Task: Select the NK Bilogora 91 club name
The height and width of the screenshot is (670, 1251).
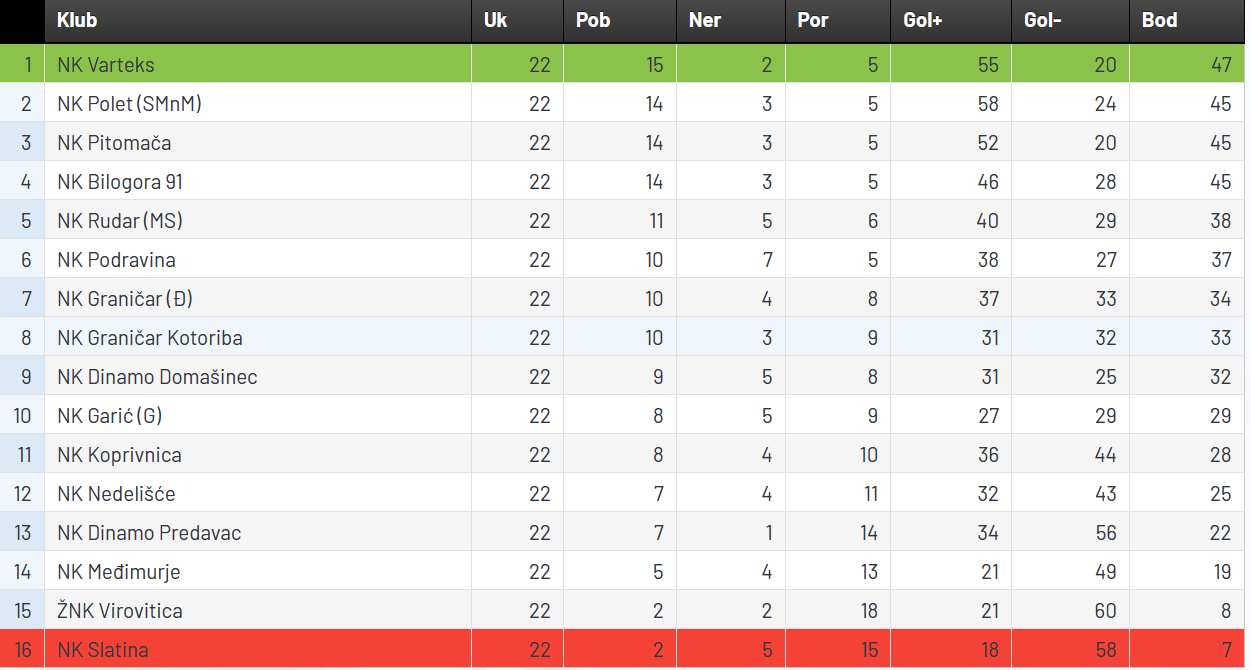Action: [120, 182]
